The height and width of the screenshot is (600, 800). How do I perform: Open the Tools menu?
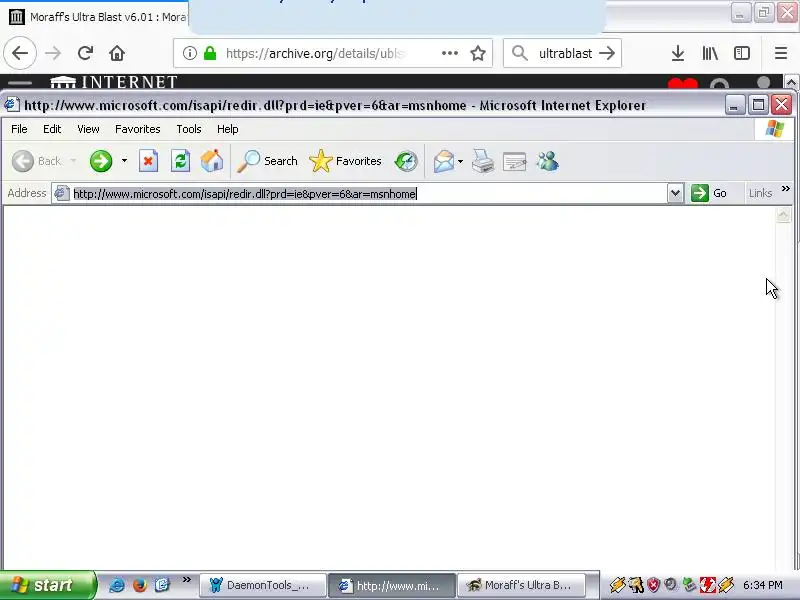click(x=189, y=129)
